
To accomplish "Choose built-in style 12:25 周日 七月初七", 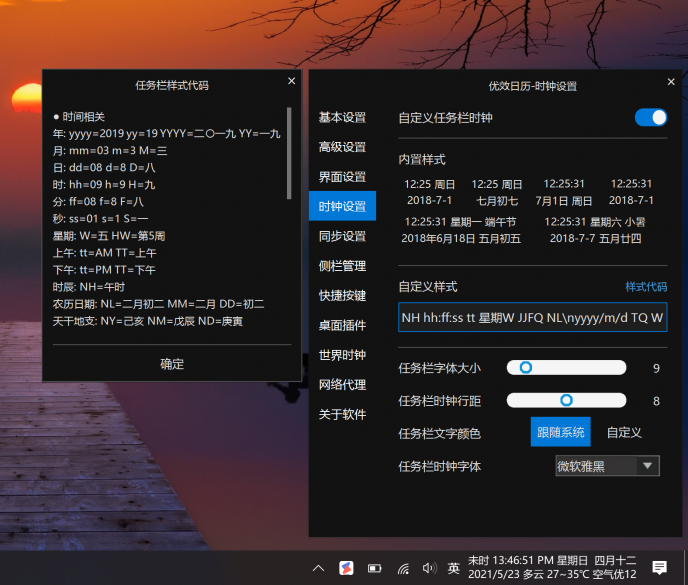I will tap(497, 192).
